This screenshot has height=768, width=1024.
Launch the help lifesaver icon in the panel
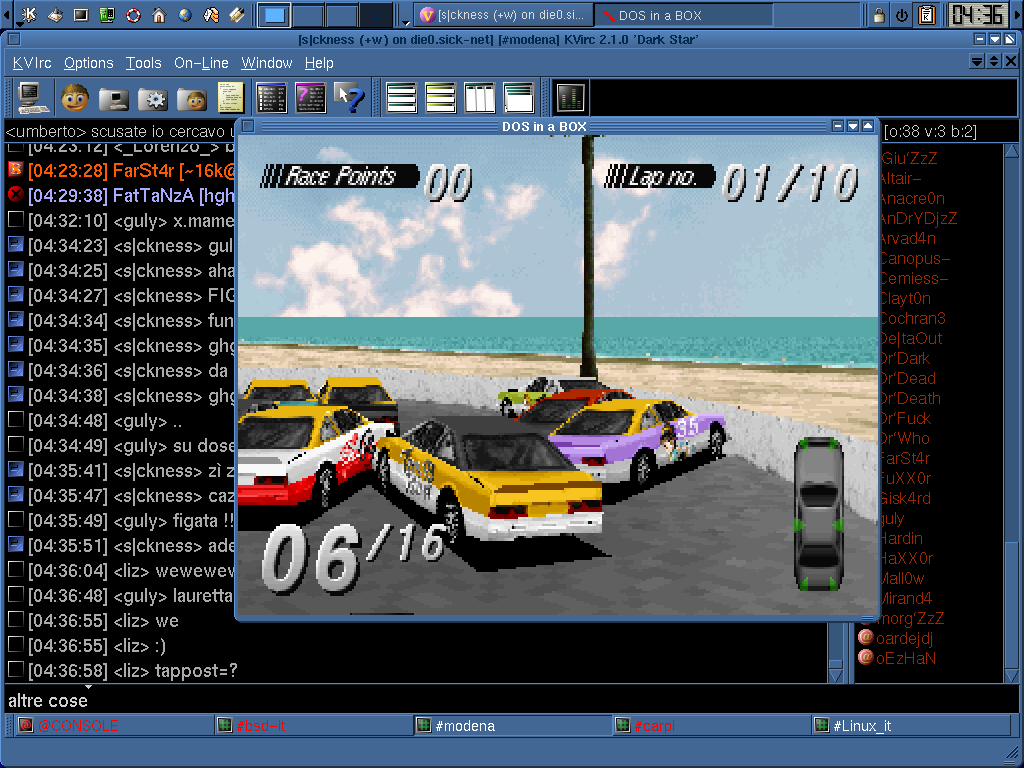pyautogui.click(x=133, y=14)
